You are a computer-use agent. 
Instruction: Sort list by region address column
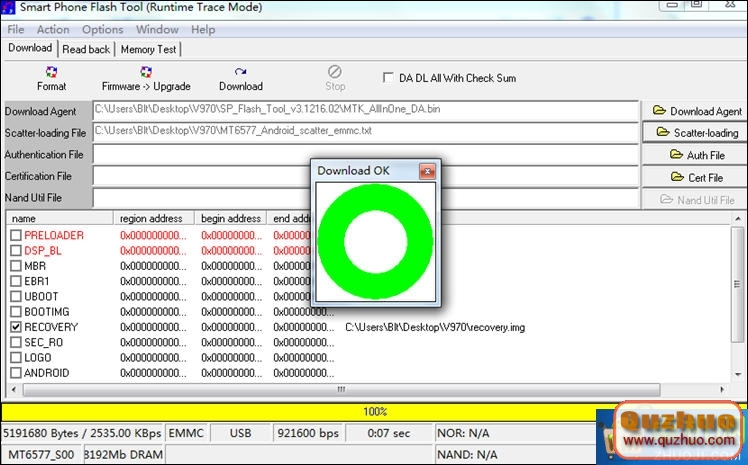pyautogui.click(x=152, y=218)
